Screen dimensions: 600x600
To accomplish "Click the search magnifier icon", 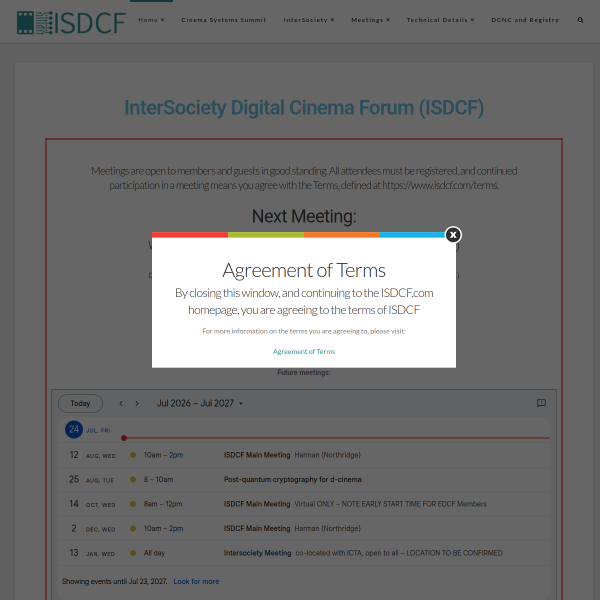I will (x=580, y=20).
